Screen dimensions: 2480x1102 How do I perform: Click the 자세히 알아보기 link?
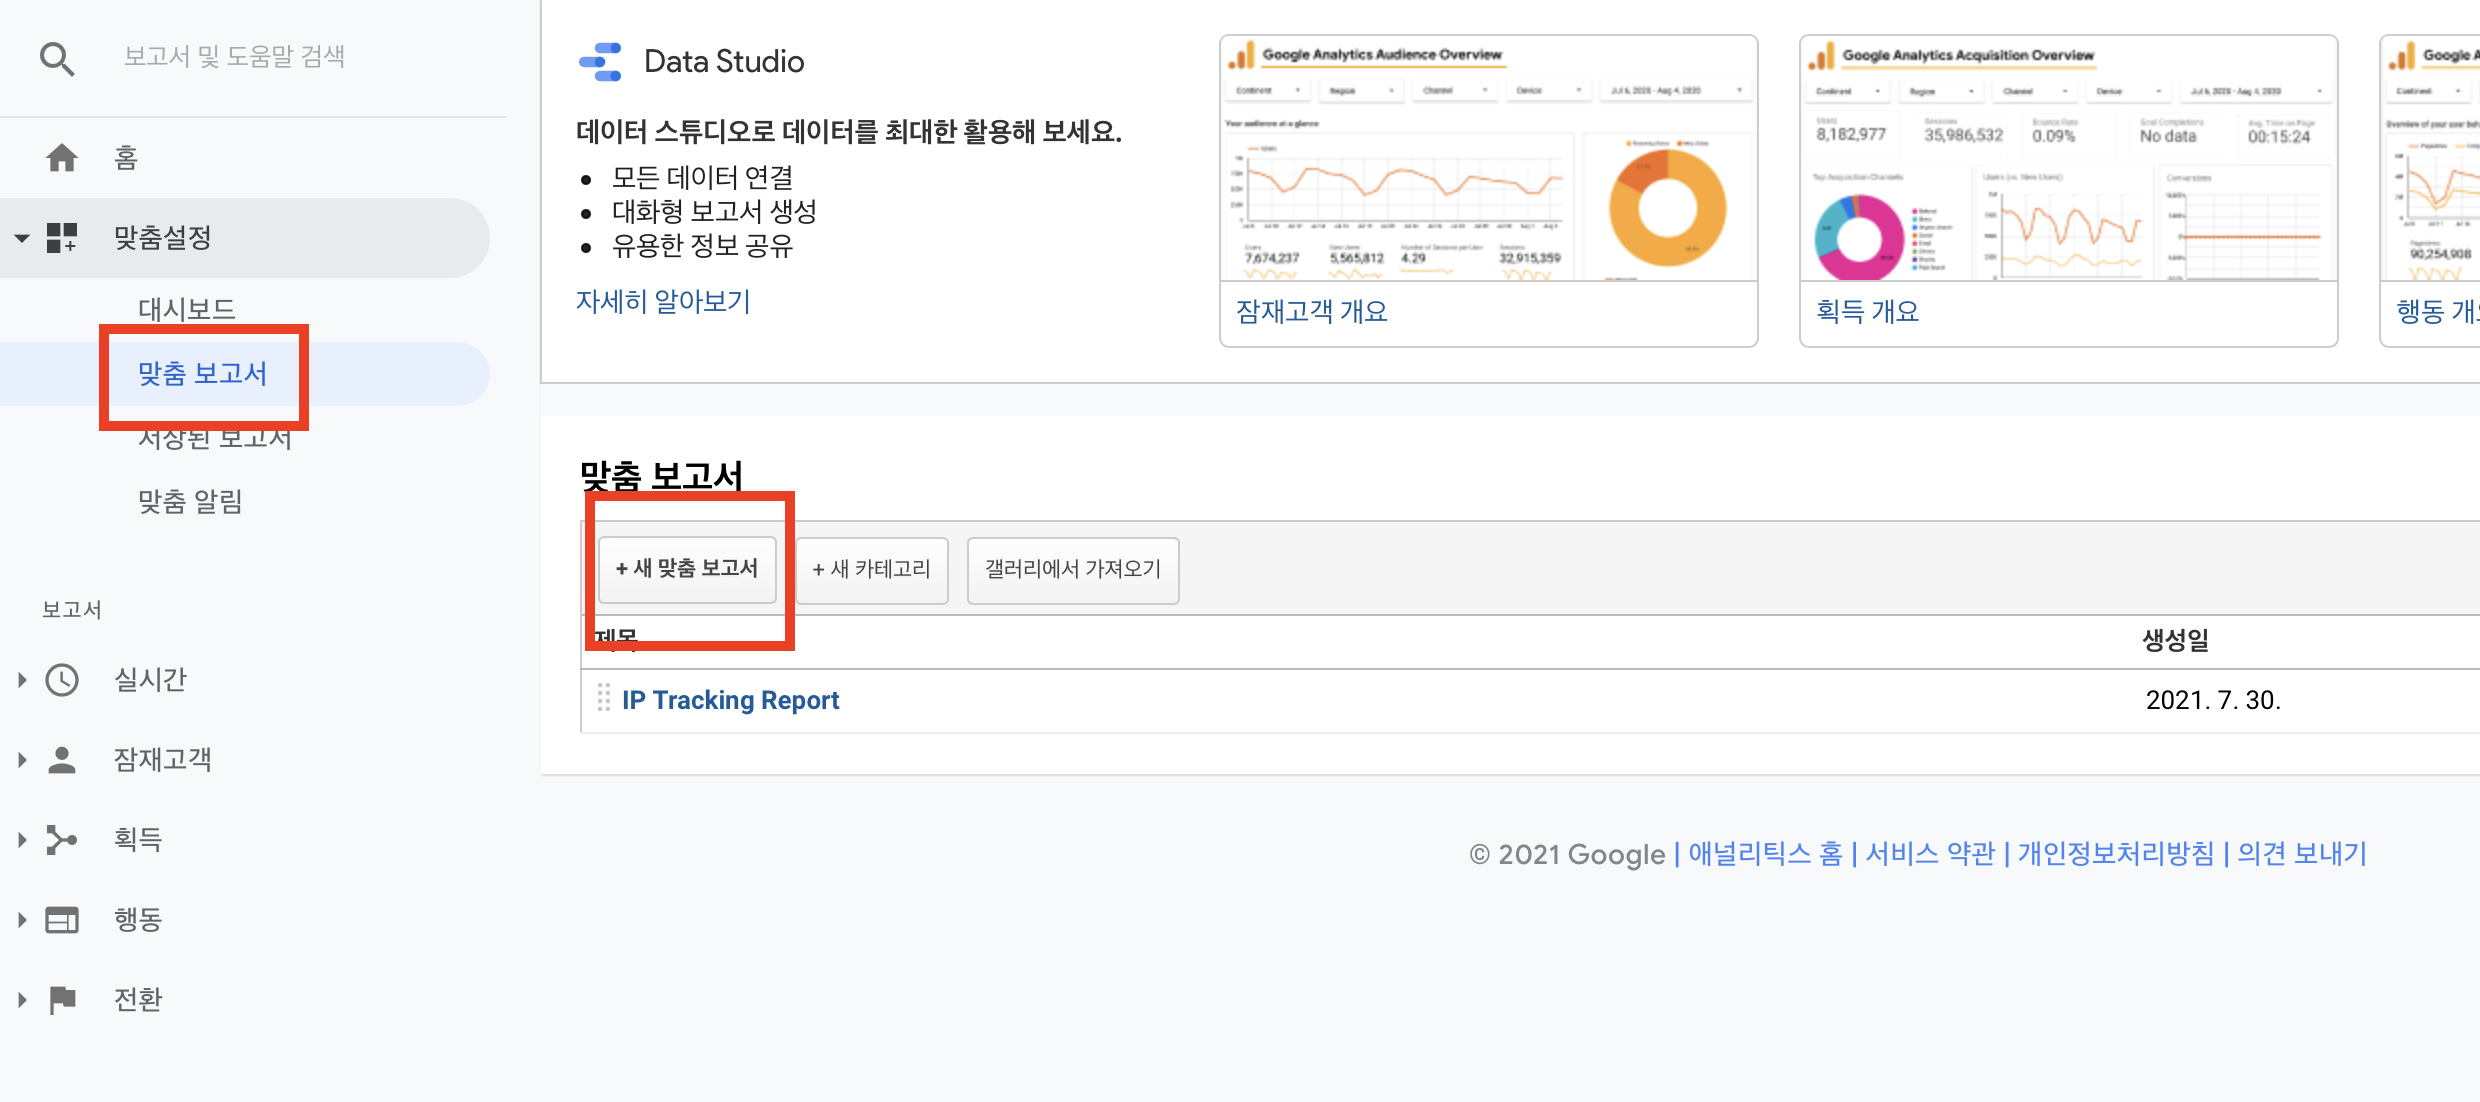pos(663,301)
